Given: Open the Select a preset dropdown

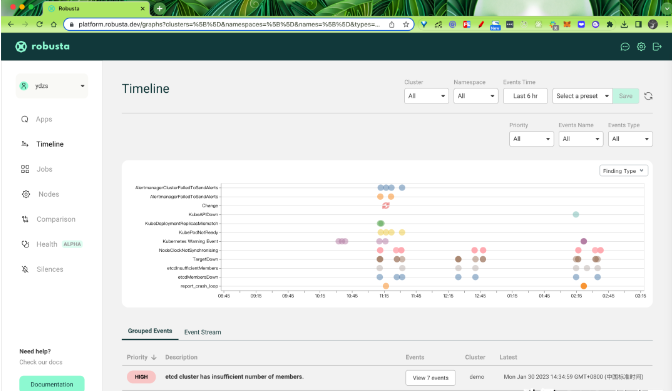Looking at the screenshot, I should [x=582, y=96].
